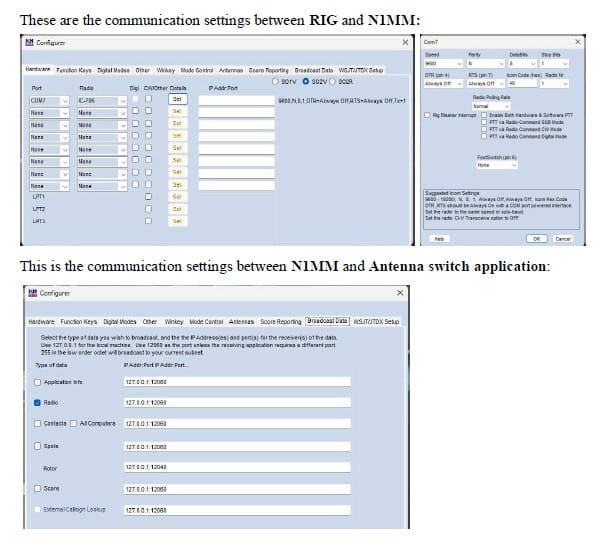Select the SO2R radio option

click(x=332, y=82)
